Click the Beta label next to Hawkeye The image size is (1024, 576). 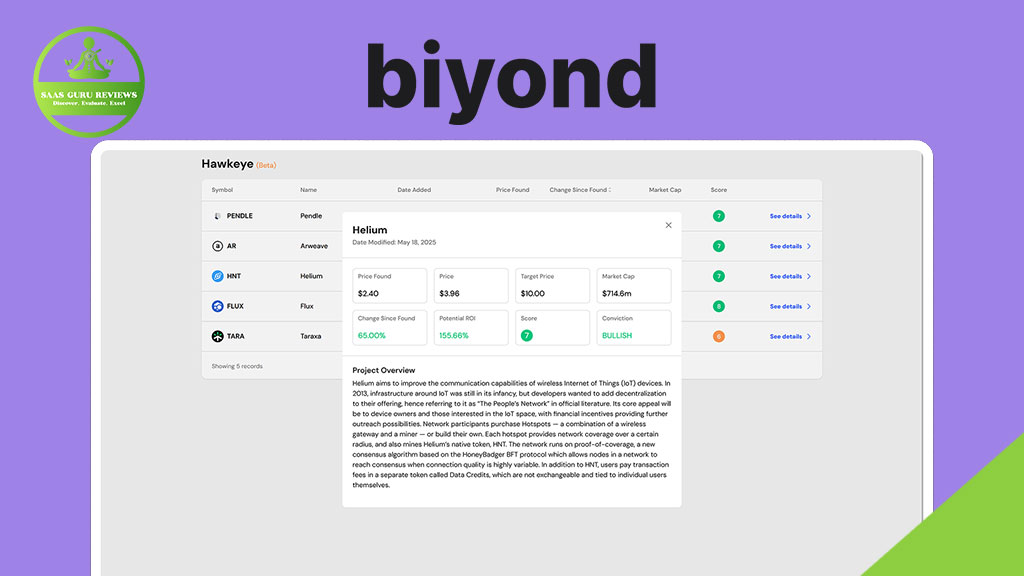266,165
